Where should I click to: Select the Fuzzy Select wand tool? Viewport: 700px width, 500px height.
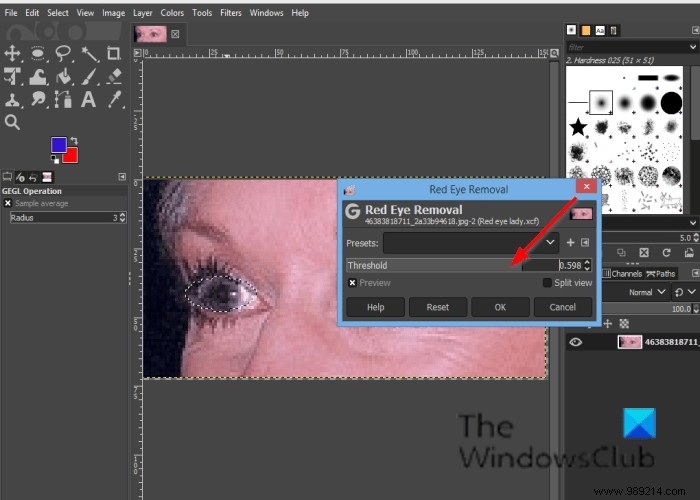90,54
